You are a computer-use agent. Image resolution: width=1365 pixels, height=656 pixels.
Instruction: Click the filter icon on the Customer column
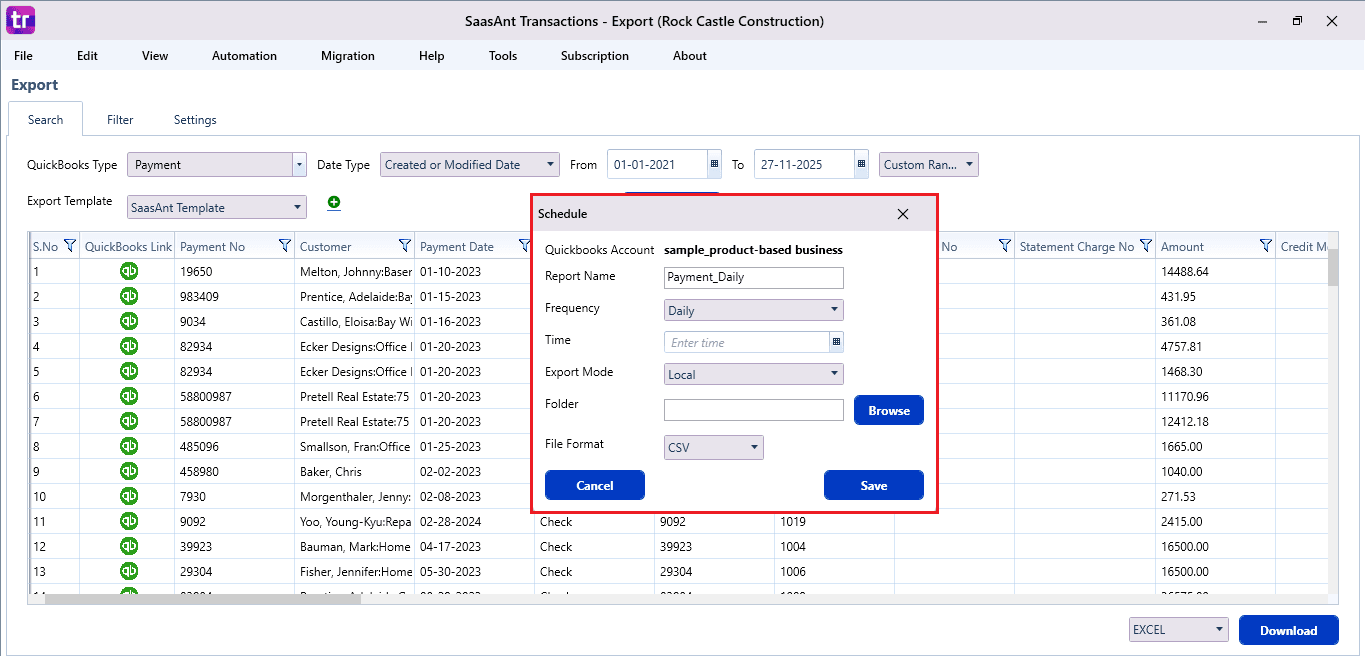coord(404,245)
